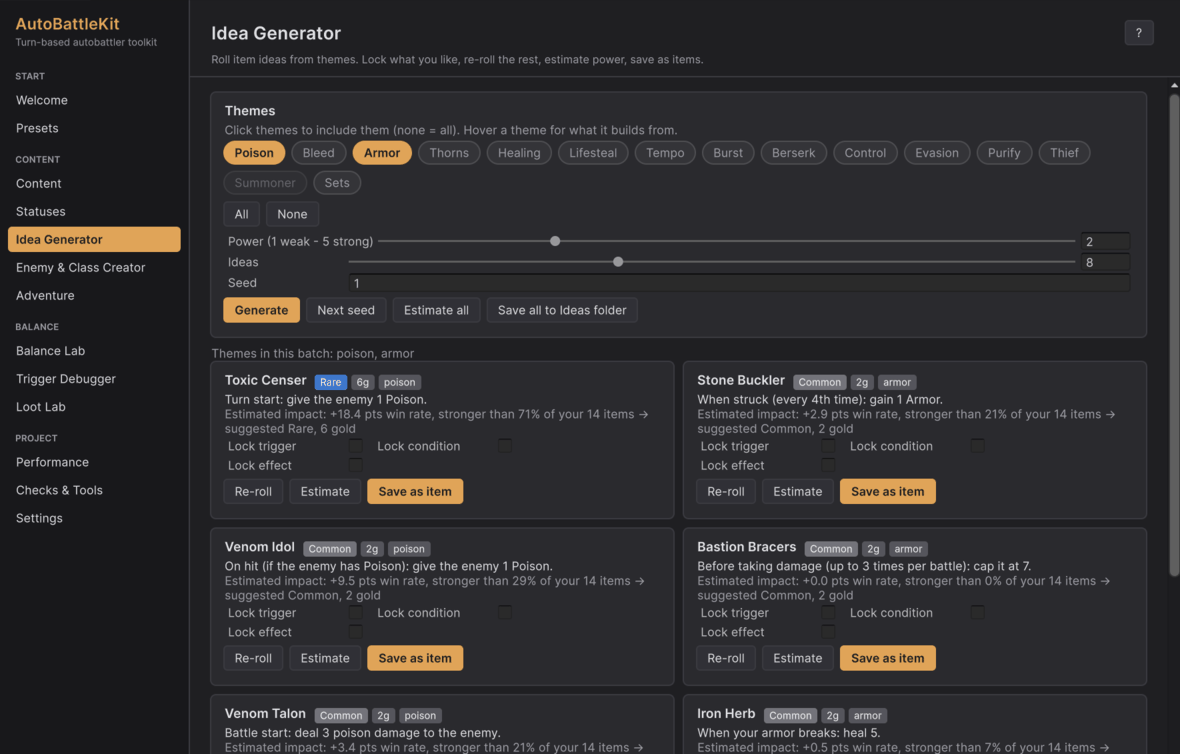This screenshot has width=1180, height=754.
Task: Open Statuses in the sidebar
Action: 94,211
